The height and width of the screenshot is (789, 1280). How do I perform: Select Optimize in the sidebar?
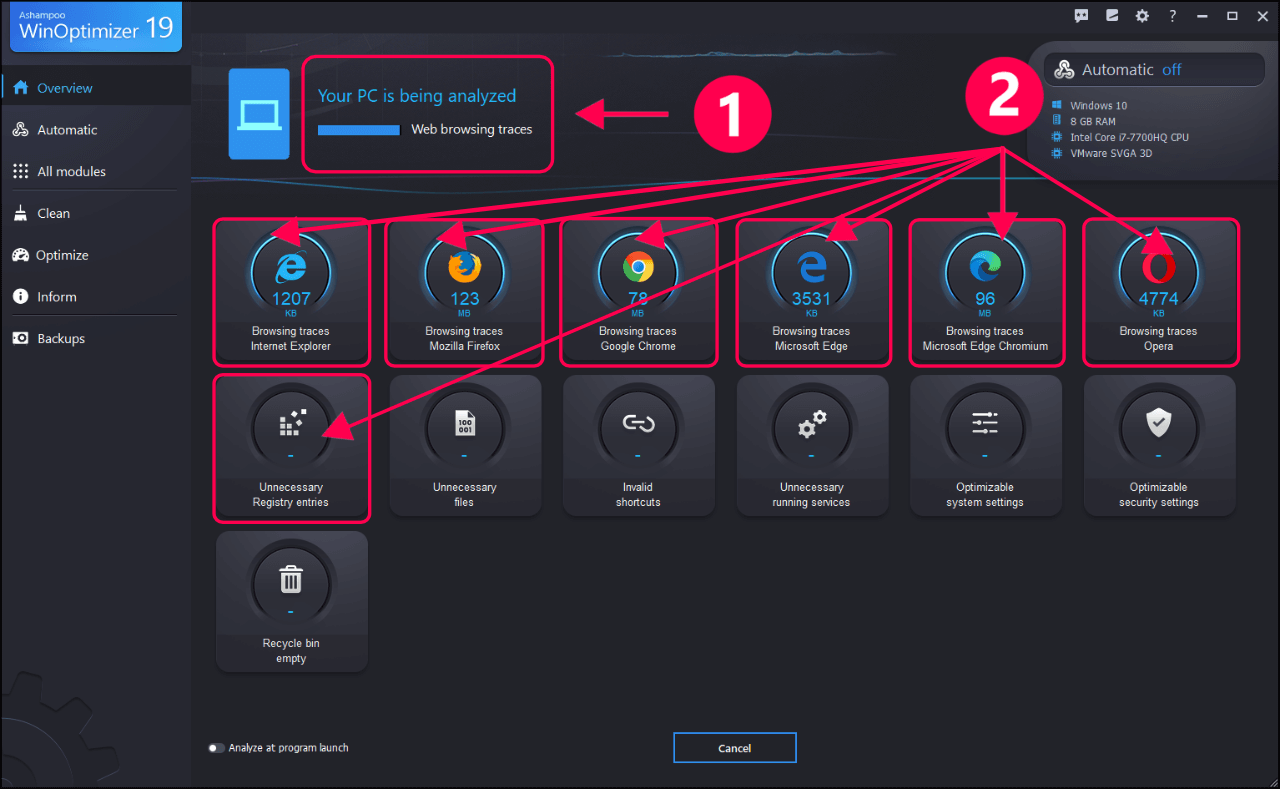(x=95, y=255)
